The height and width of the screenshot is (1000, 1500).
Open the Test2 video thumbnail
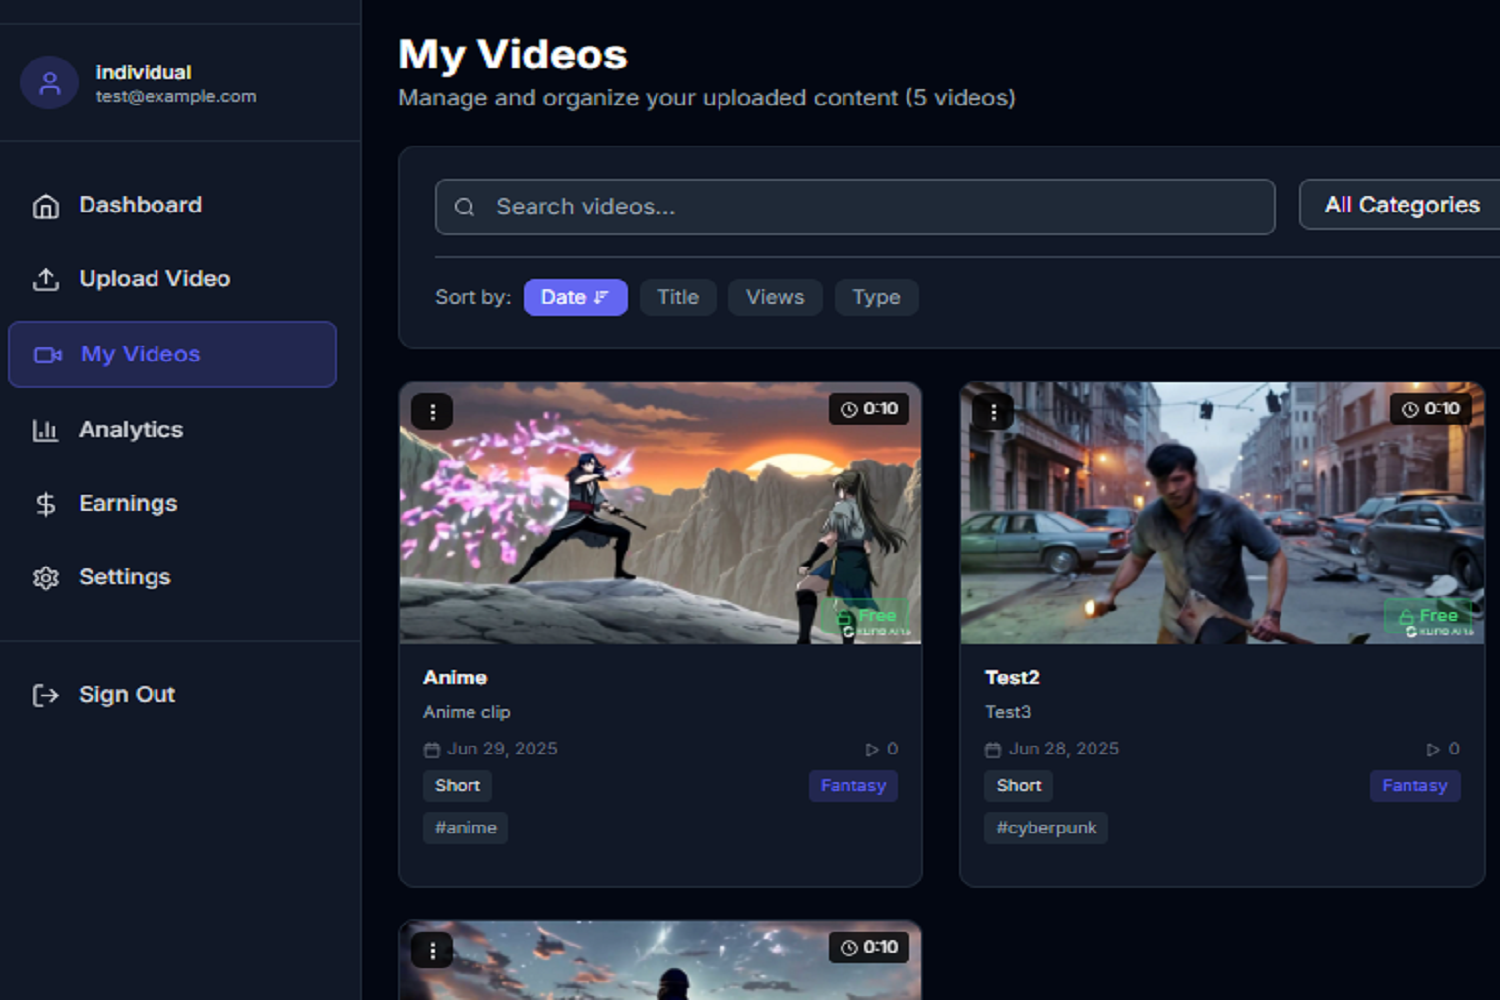(1222, 513)
